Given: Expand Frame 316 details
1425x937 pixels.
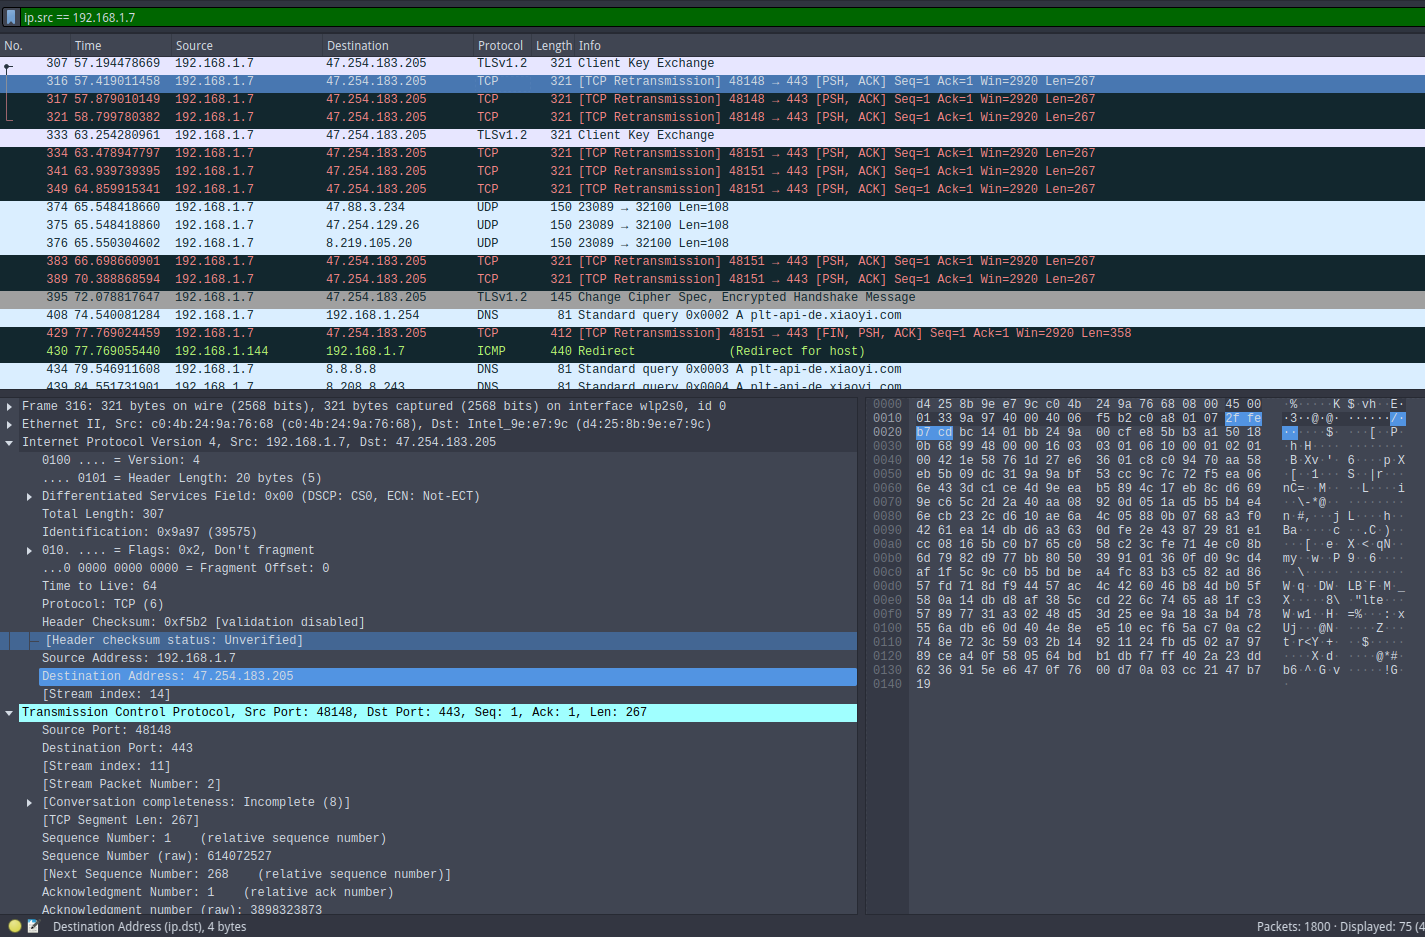Looking at the screenshot, I should pyautogui.click(x=10, y=405).
